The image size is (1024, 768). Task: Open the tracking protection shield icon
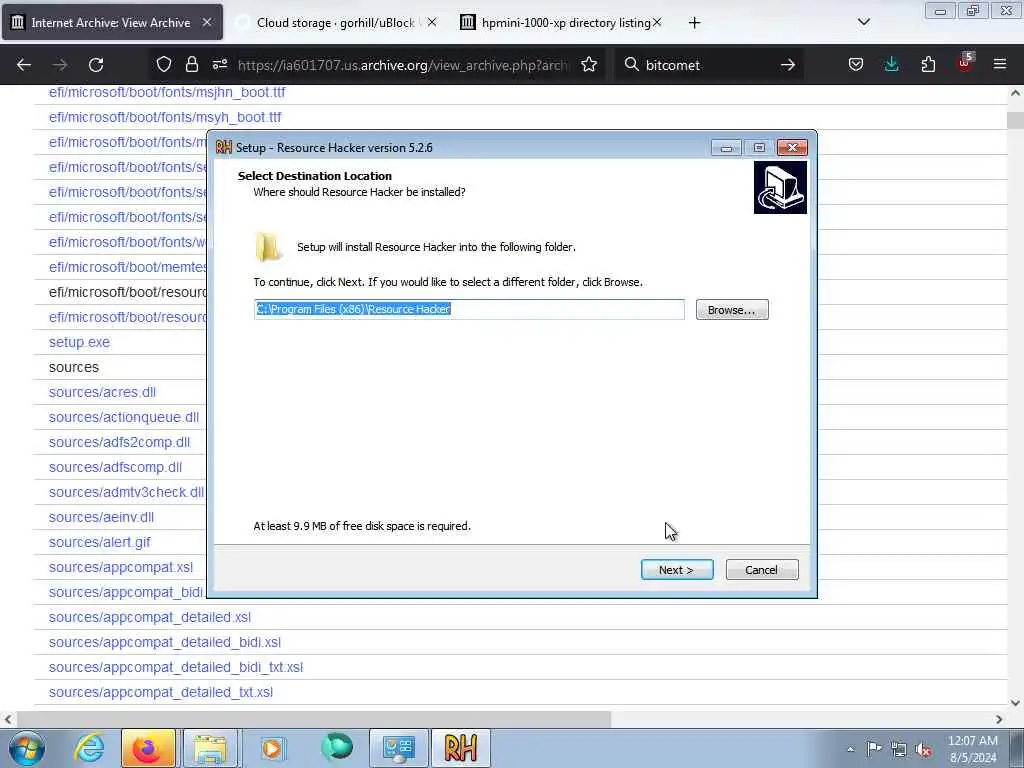[x=164, y=64]
